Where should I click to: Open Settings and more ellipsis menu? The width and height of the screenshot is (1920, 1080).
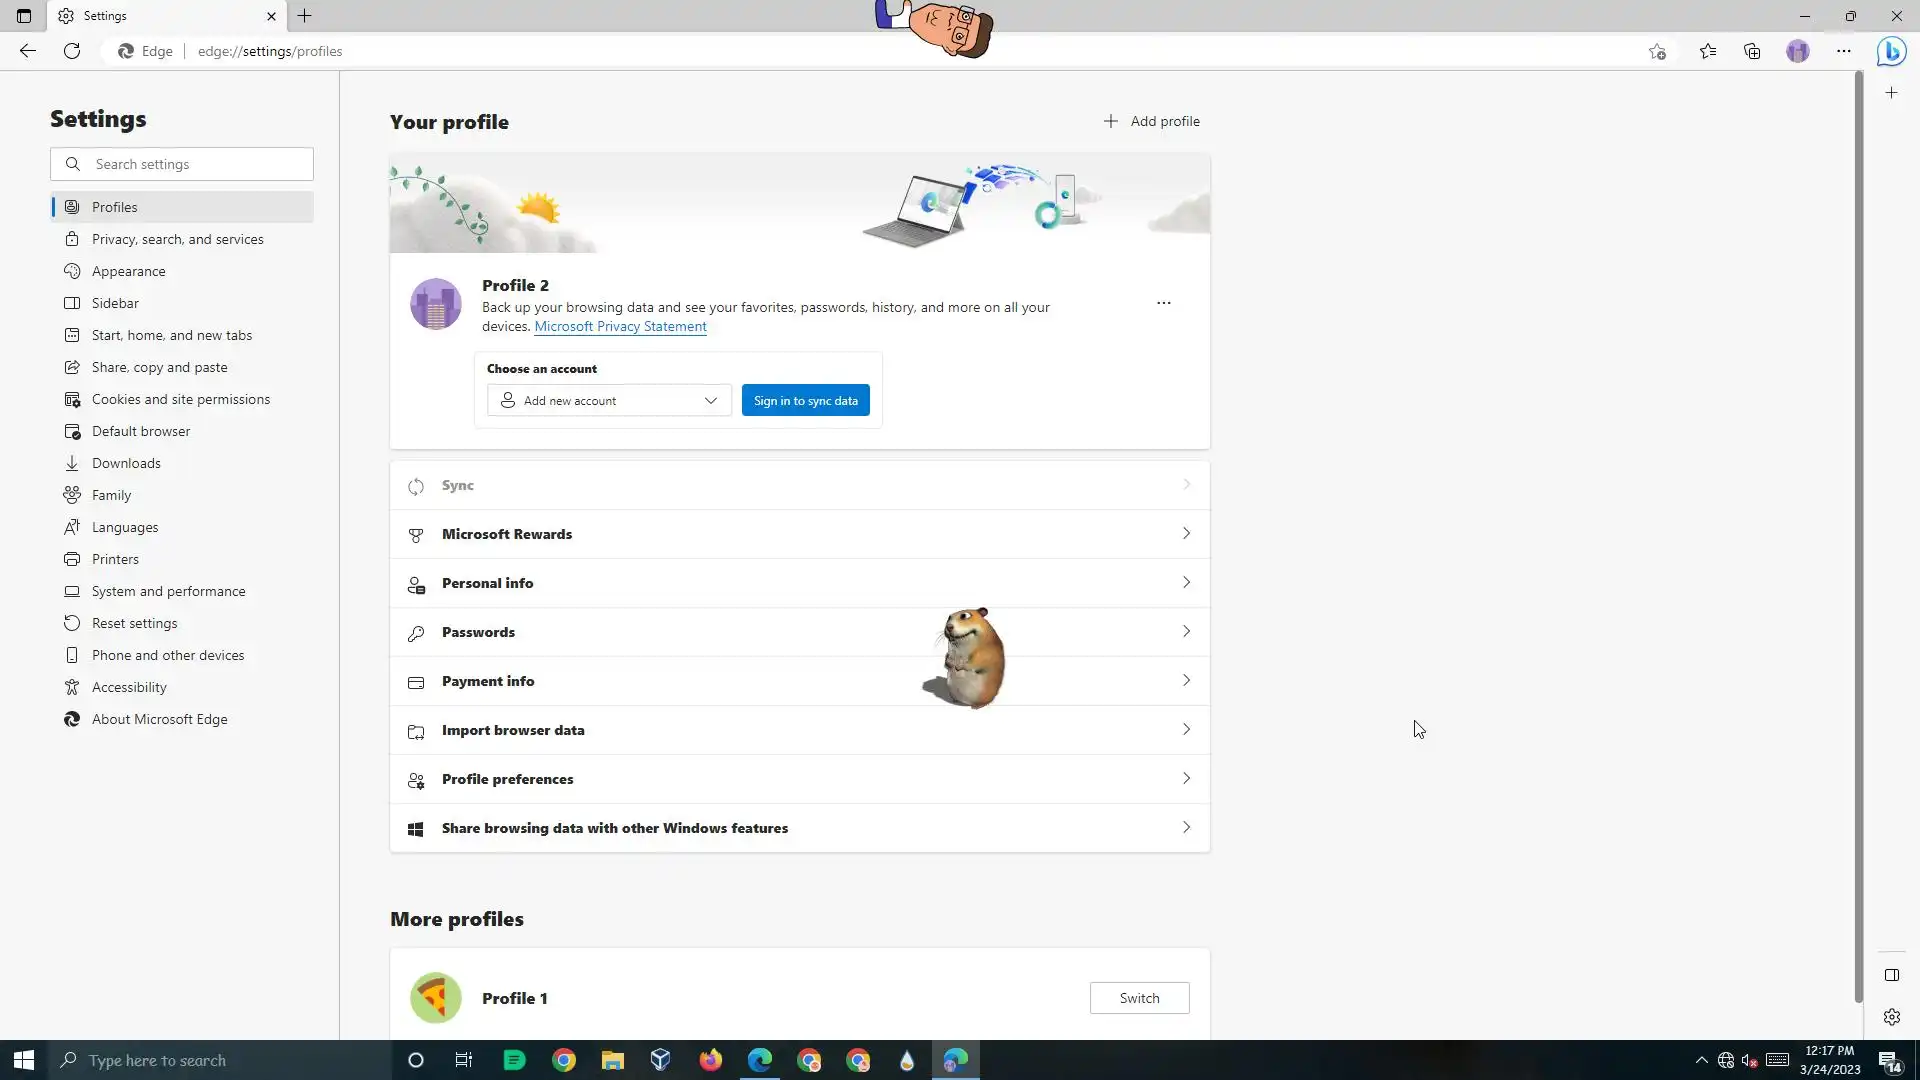tap(1843, 51)
